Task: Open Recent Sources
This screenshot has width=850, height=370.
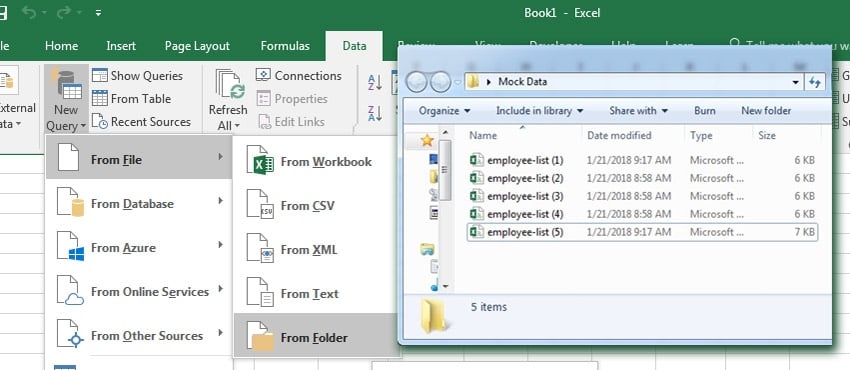Action: tap(141, 122)
